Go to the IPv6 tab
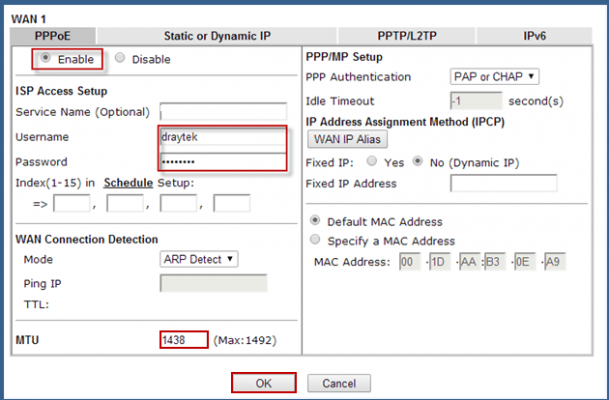 (535, 36)
